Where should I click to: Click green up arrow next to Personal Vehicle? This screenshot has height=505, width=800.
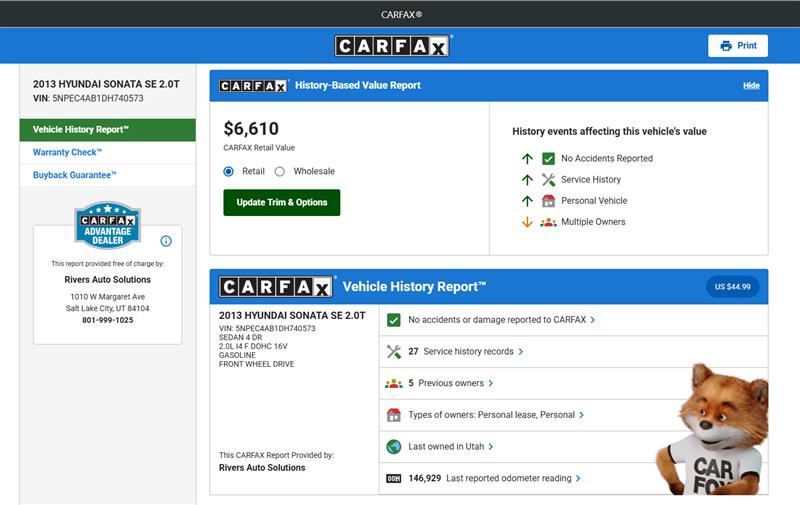[x=527, y=201]
